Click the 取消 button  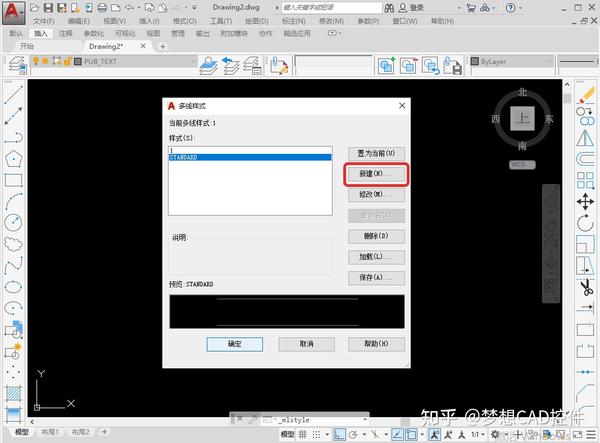pos(307,344)
